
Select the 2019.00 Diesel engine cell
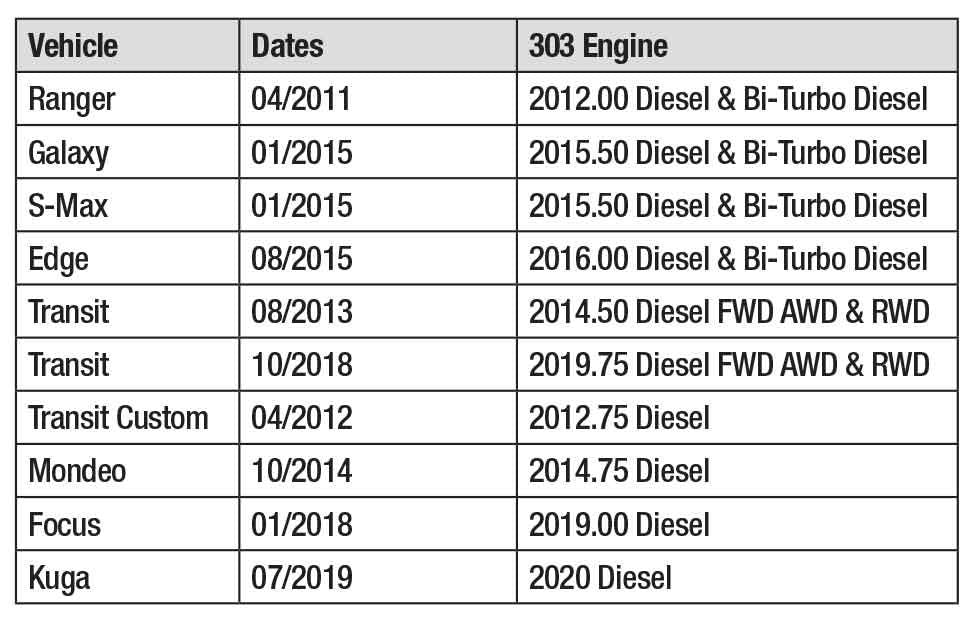(x=619, y=523)
